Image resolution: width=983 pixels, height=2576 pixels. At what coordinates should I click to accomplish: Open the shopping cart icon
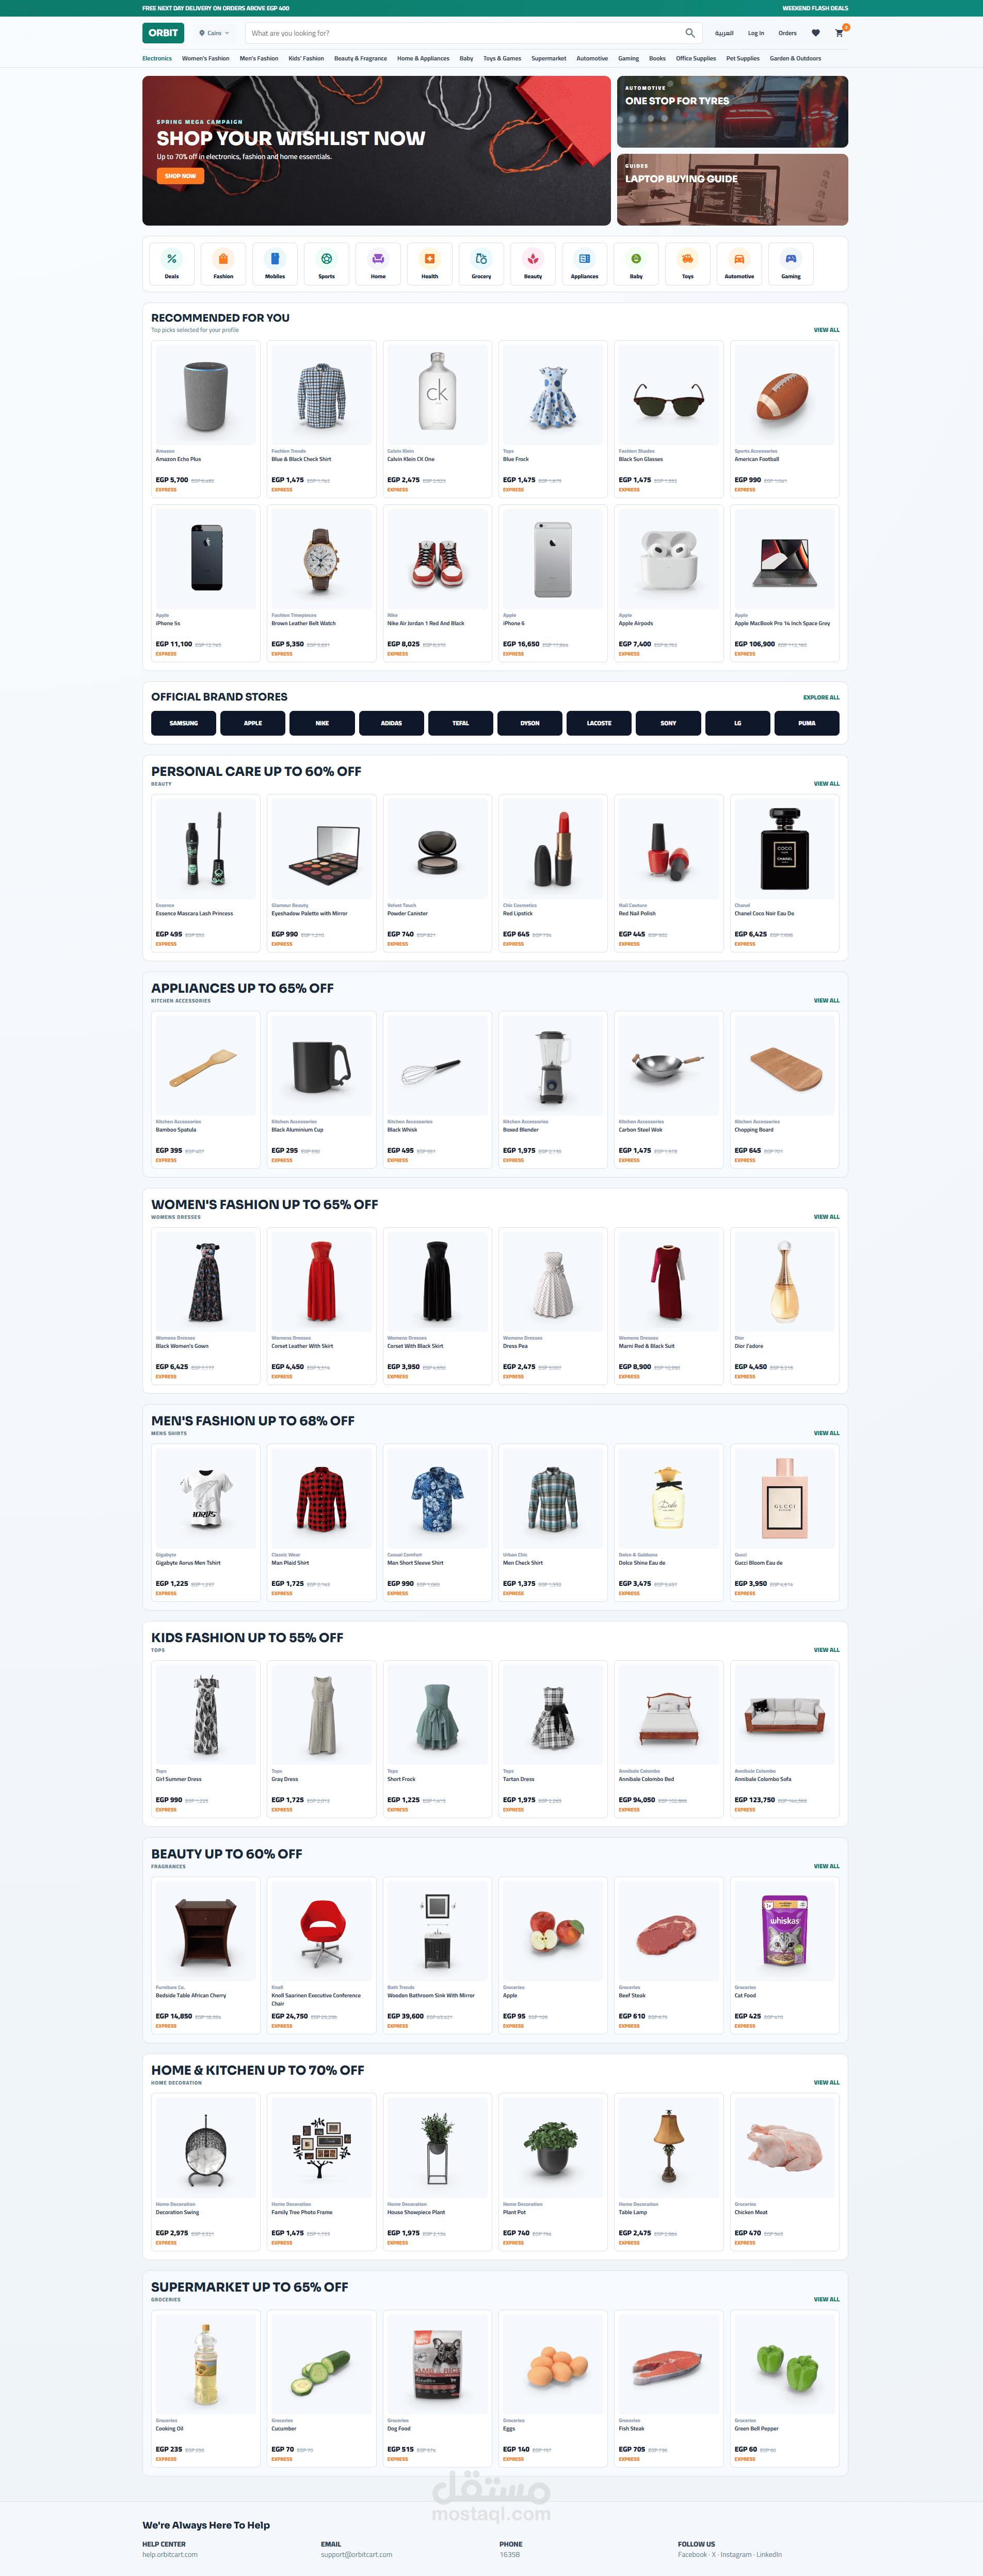[840, 33]
